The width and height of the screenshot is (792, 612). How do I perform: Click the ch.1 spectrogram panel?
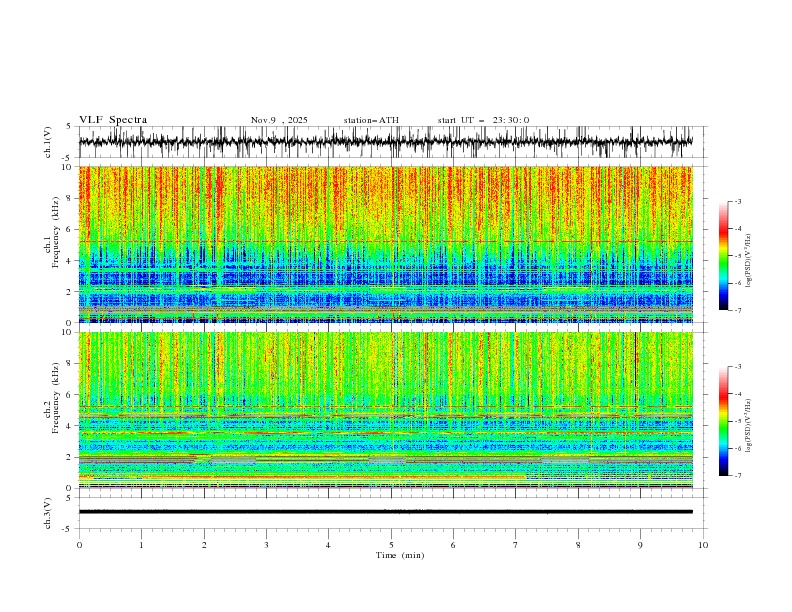(386, 244)
